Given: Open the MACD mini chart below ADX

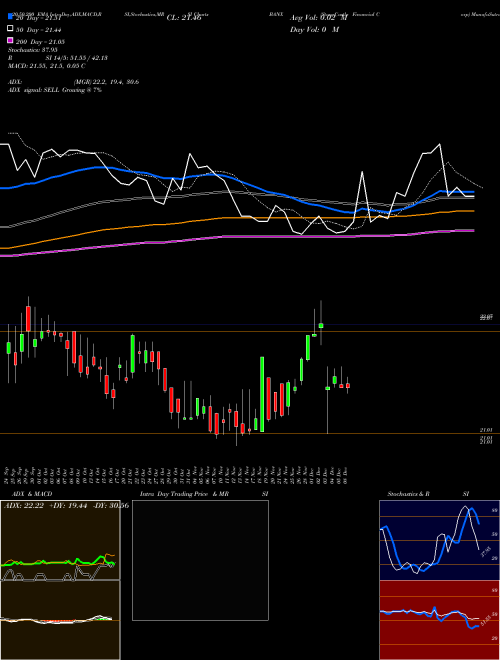Looking at the screenshot, I should coord(60,620).
